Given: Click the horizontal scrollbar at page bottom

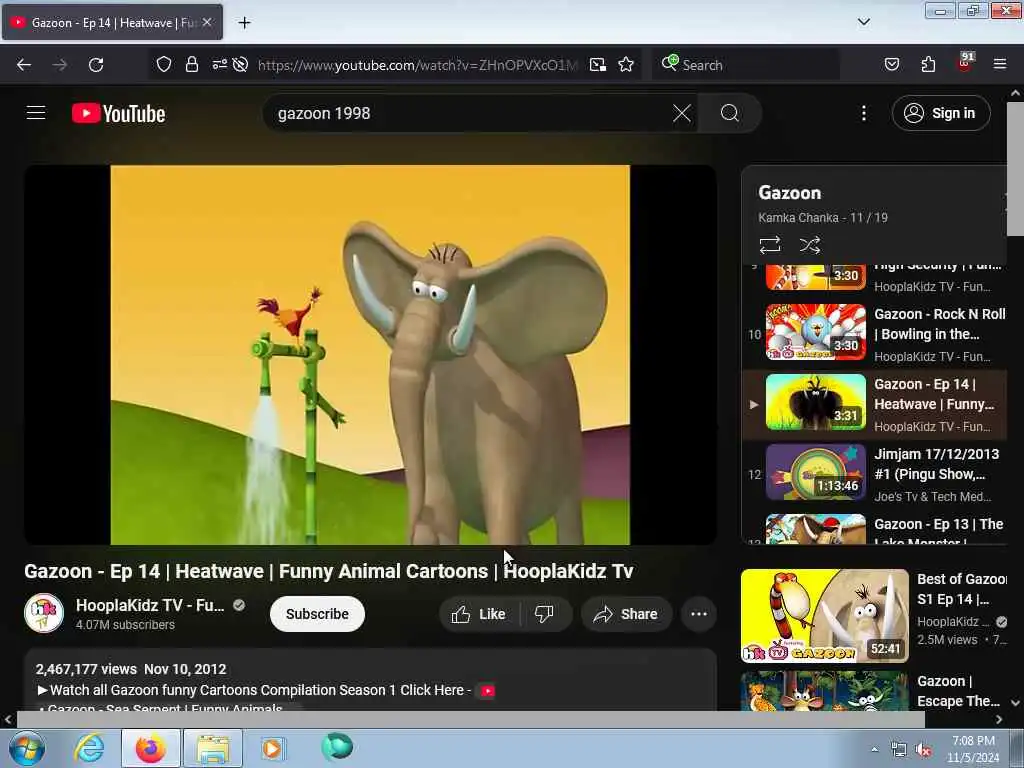Looking at the screenshot, I should coord(470,719).
